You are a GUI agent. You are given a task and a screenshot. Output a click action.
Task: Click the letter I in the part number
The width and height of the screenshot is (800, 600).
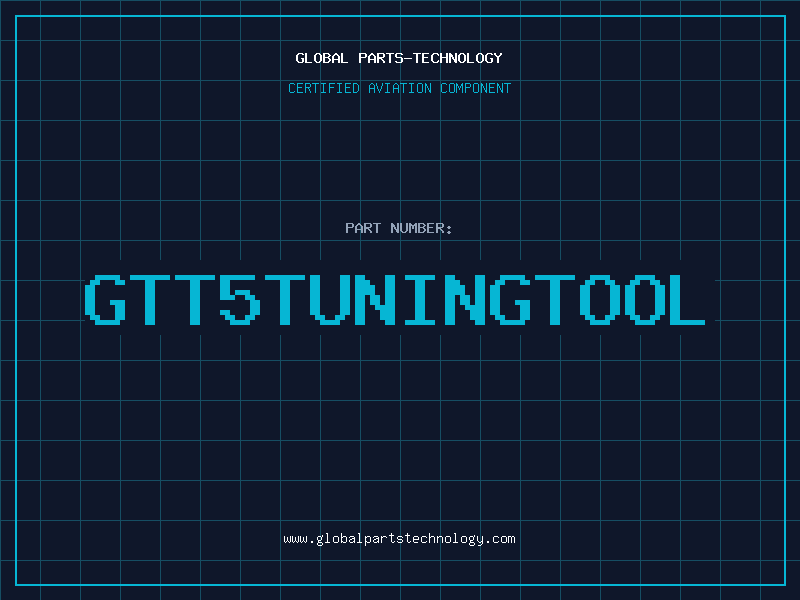tap(419, 299)
